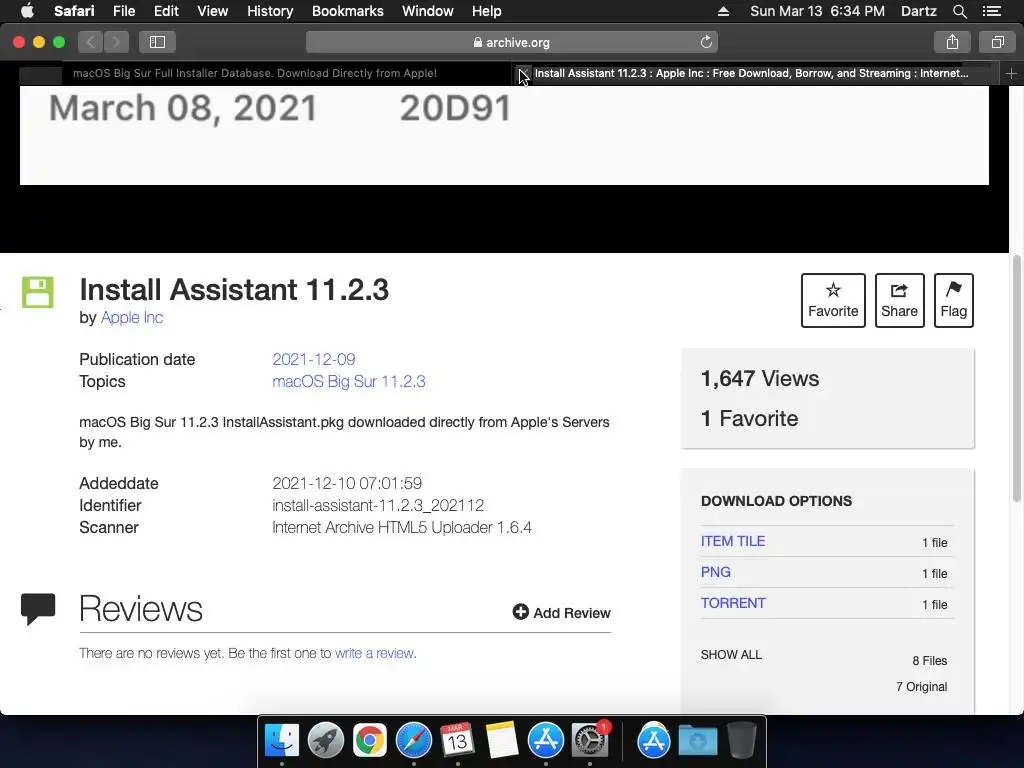
Task: Open the 2021-12-09 publication date link
Action: [313, 359]
